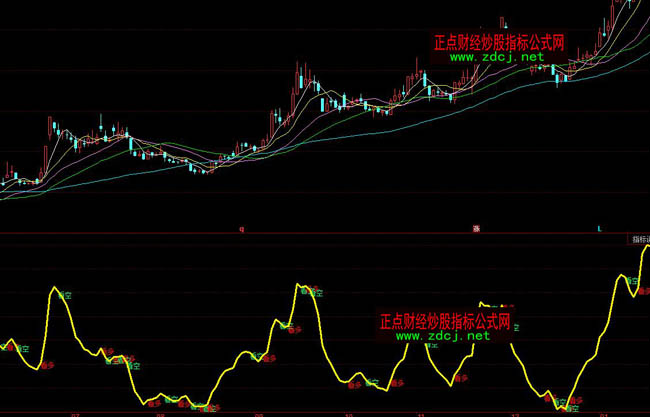
Task: Click the leftmost green 做空 signal label
Action: (x=19, y=349)
